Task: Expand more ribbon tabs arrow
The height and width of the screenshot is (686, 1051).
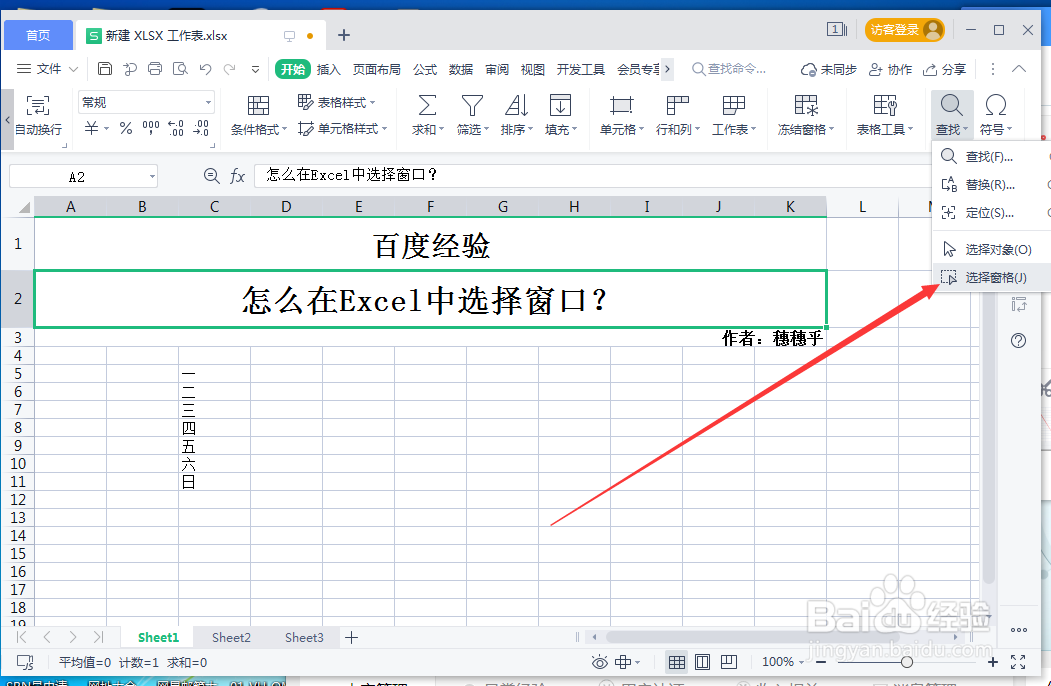Action: (667, 69)
